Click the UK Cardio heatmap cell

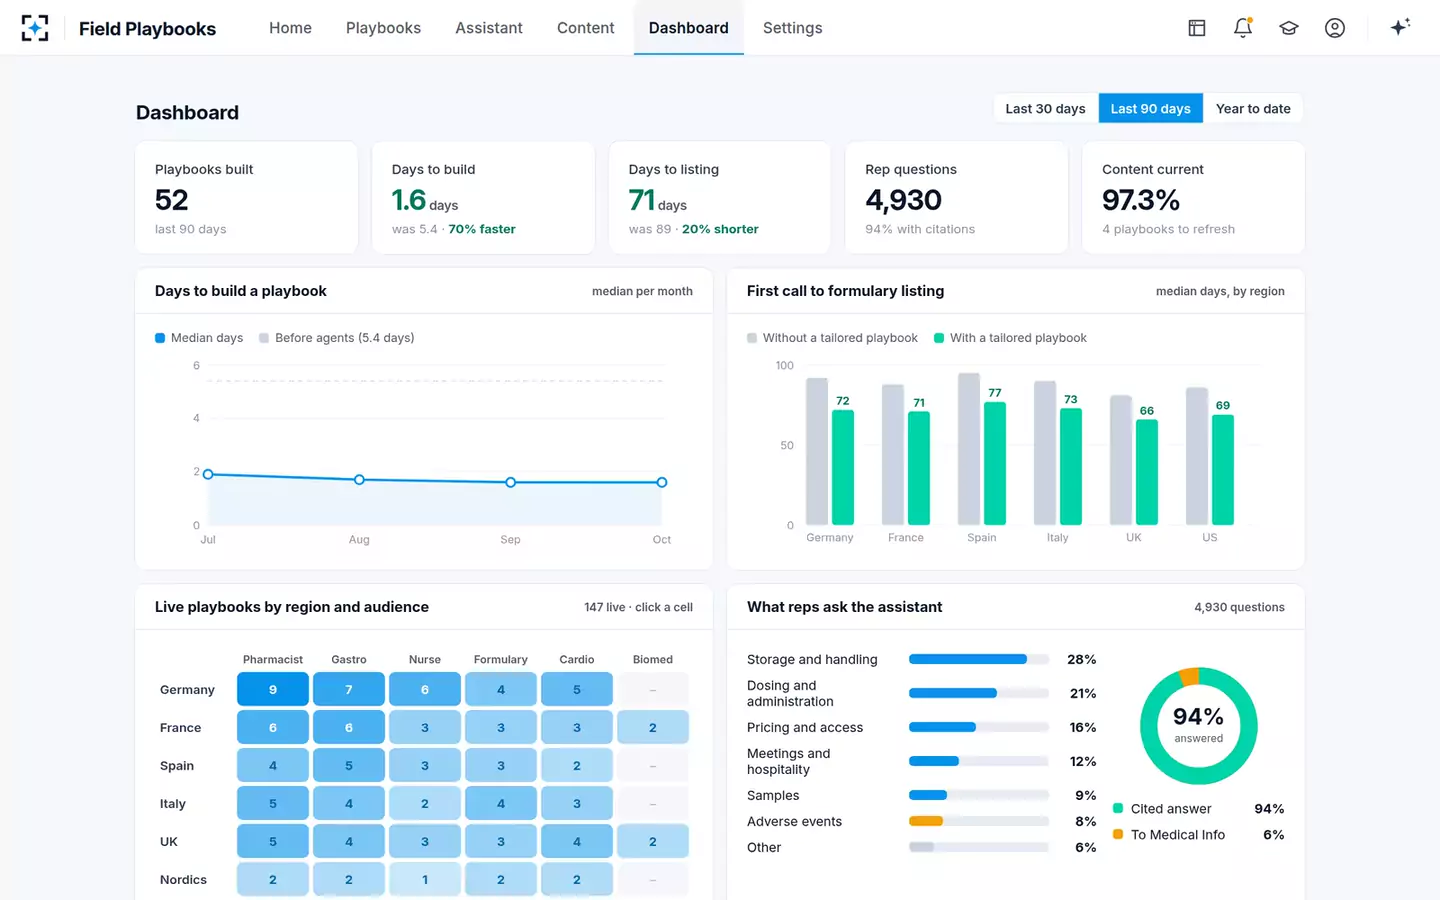point(577,841)
